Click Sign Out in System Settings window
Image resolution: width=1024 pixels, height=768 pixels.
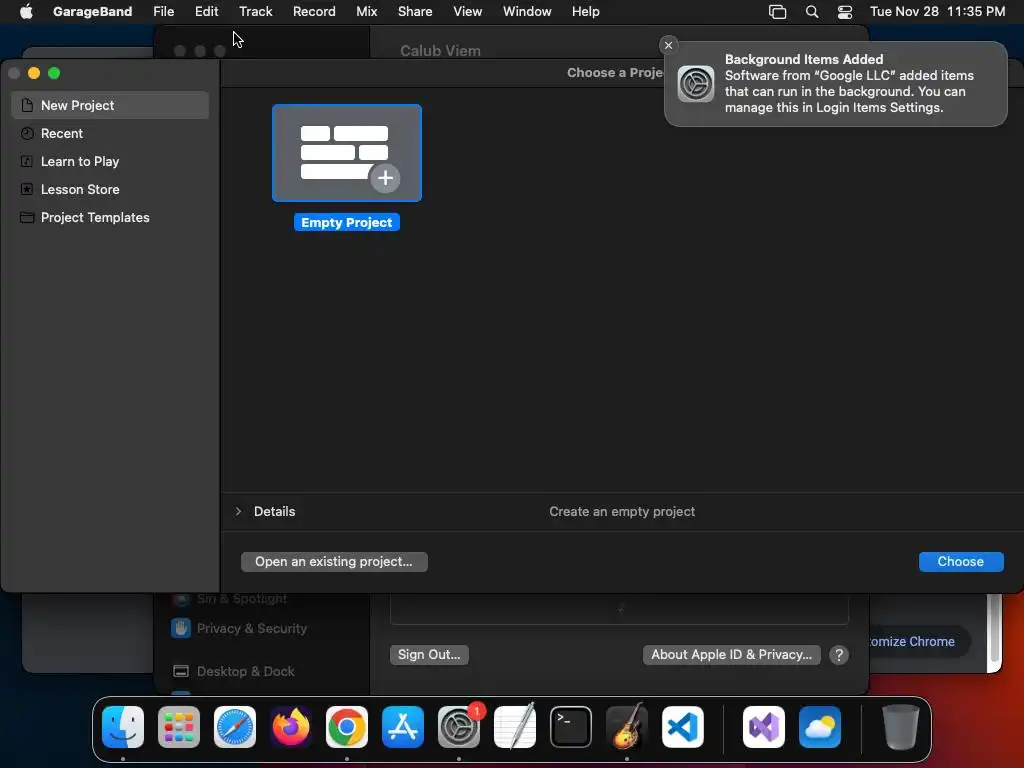click(429, 654)
